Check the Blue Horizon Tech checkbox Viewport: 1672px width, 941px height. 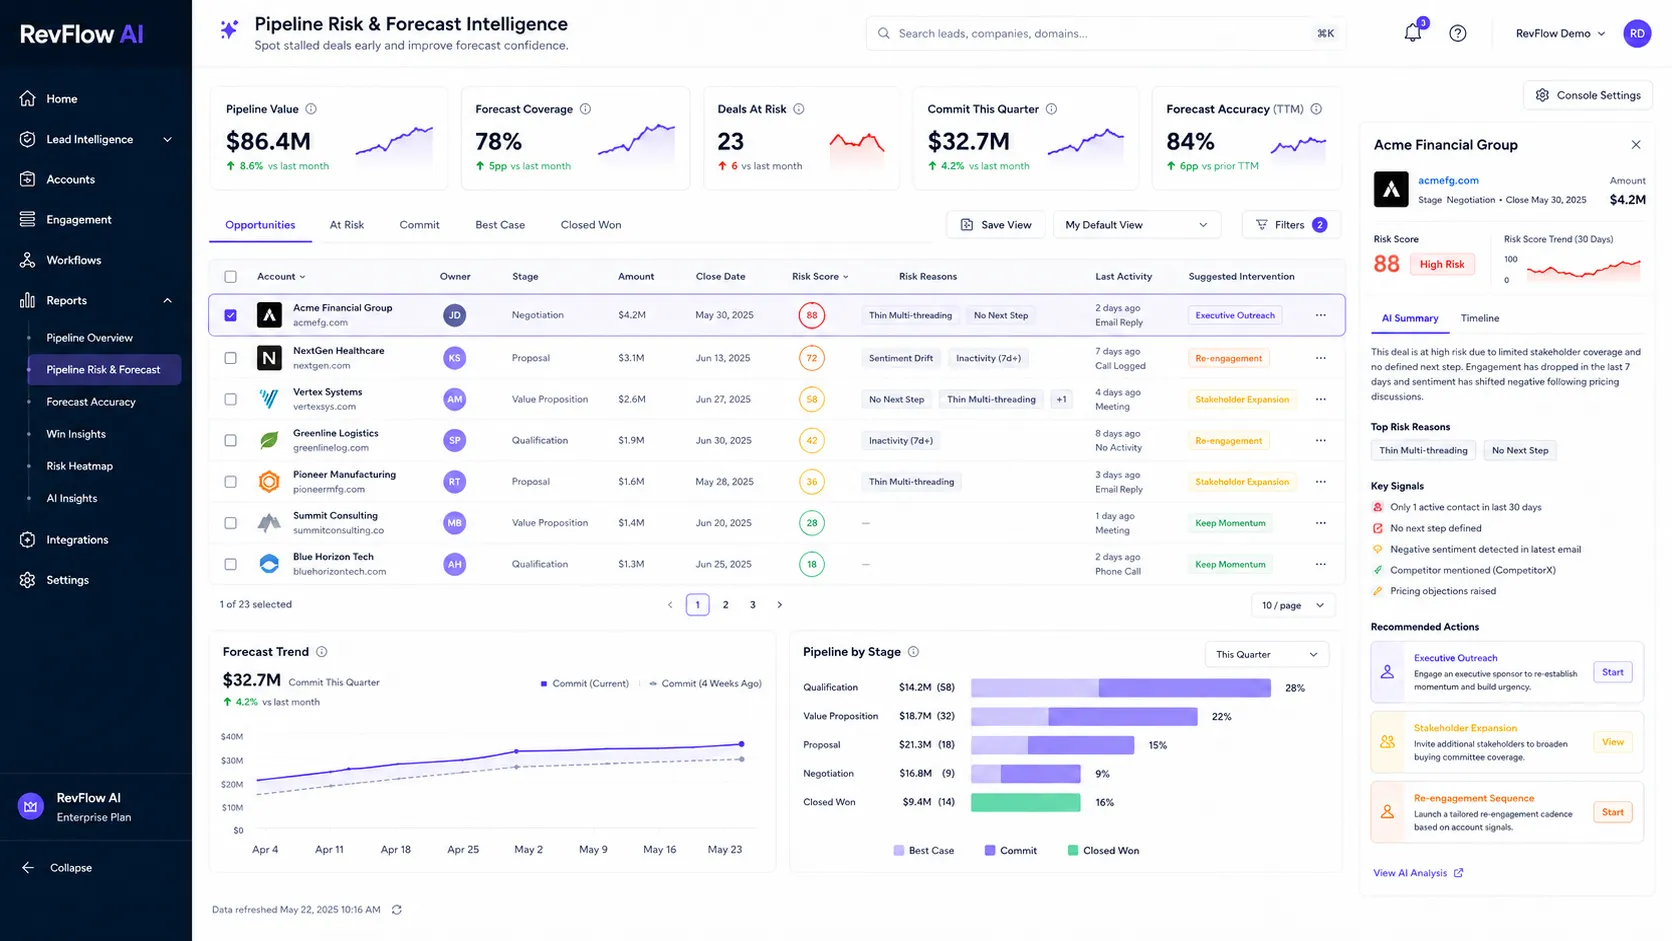pyautogui.click(x=231, y=564)
